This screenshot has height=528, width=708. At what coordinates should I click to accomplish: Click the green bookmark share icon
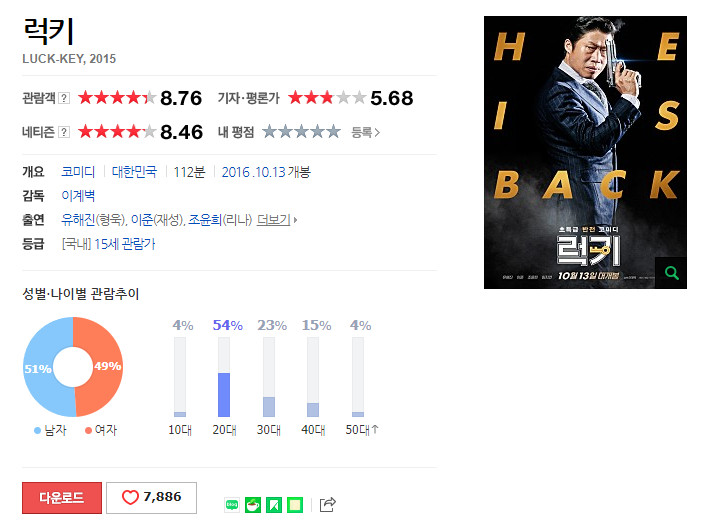274,505
